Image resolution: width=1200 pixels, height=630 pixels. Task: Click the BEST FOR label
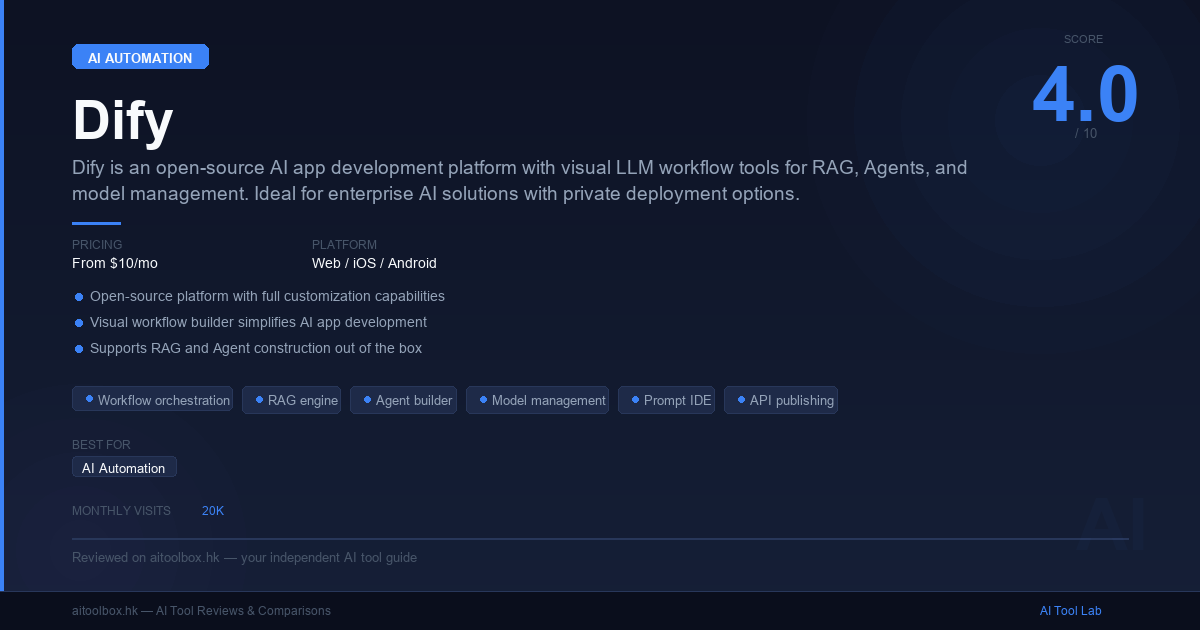click(x=101, y=445)
